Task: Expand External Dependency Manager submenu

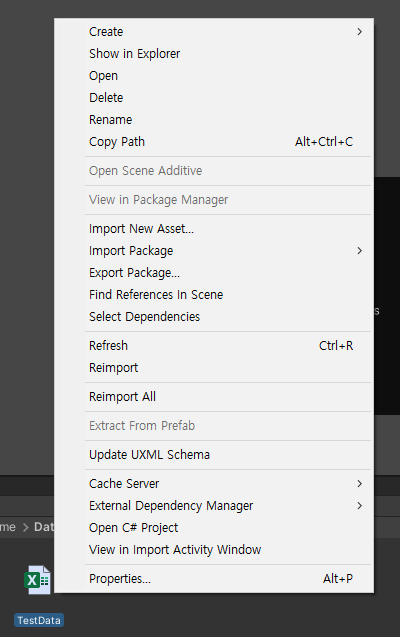Action: (214, 505)
